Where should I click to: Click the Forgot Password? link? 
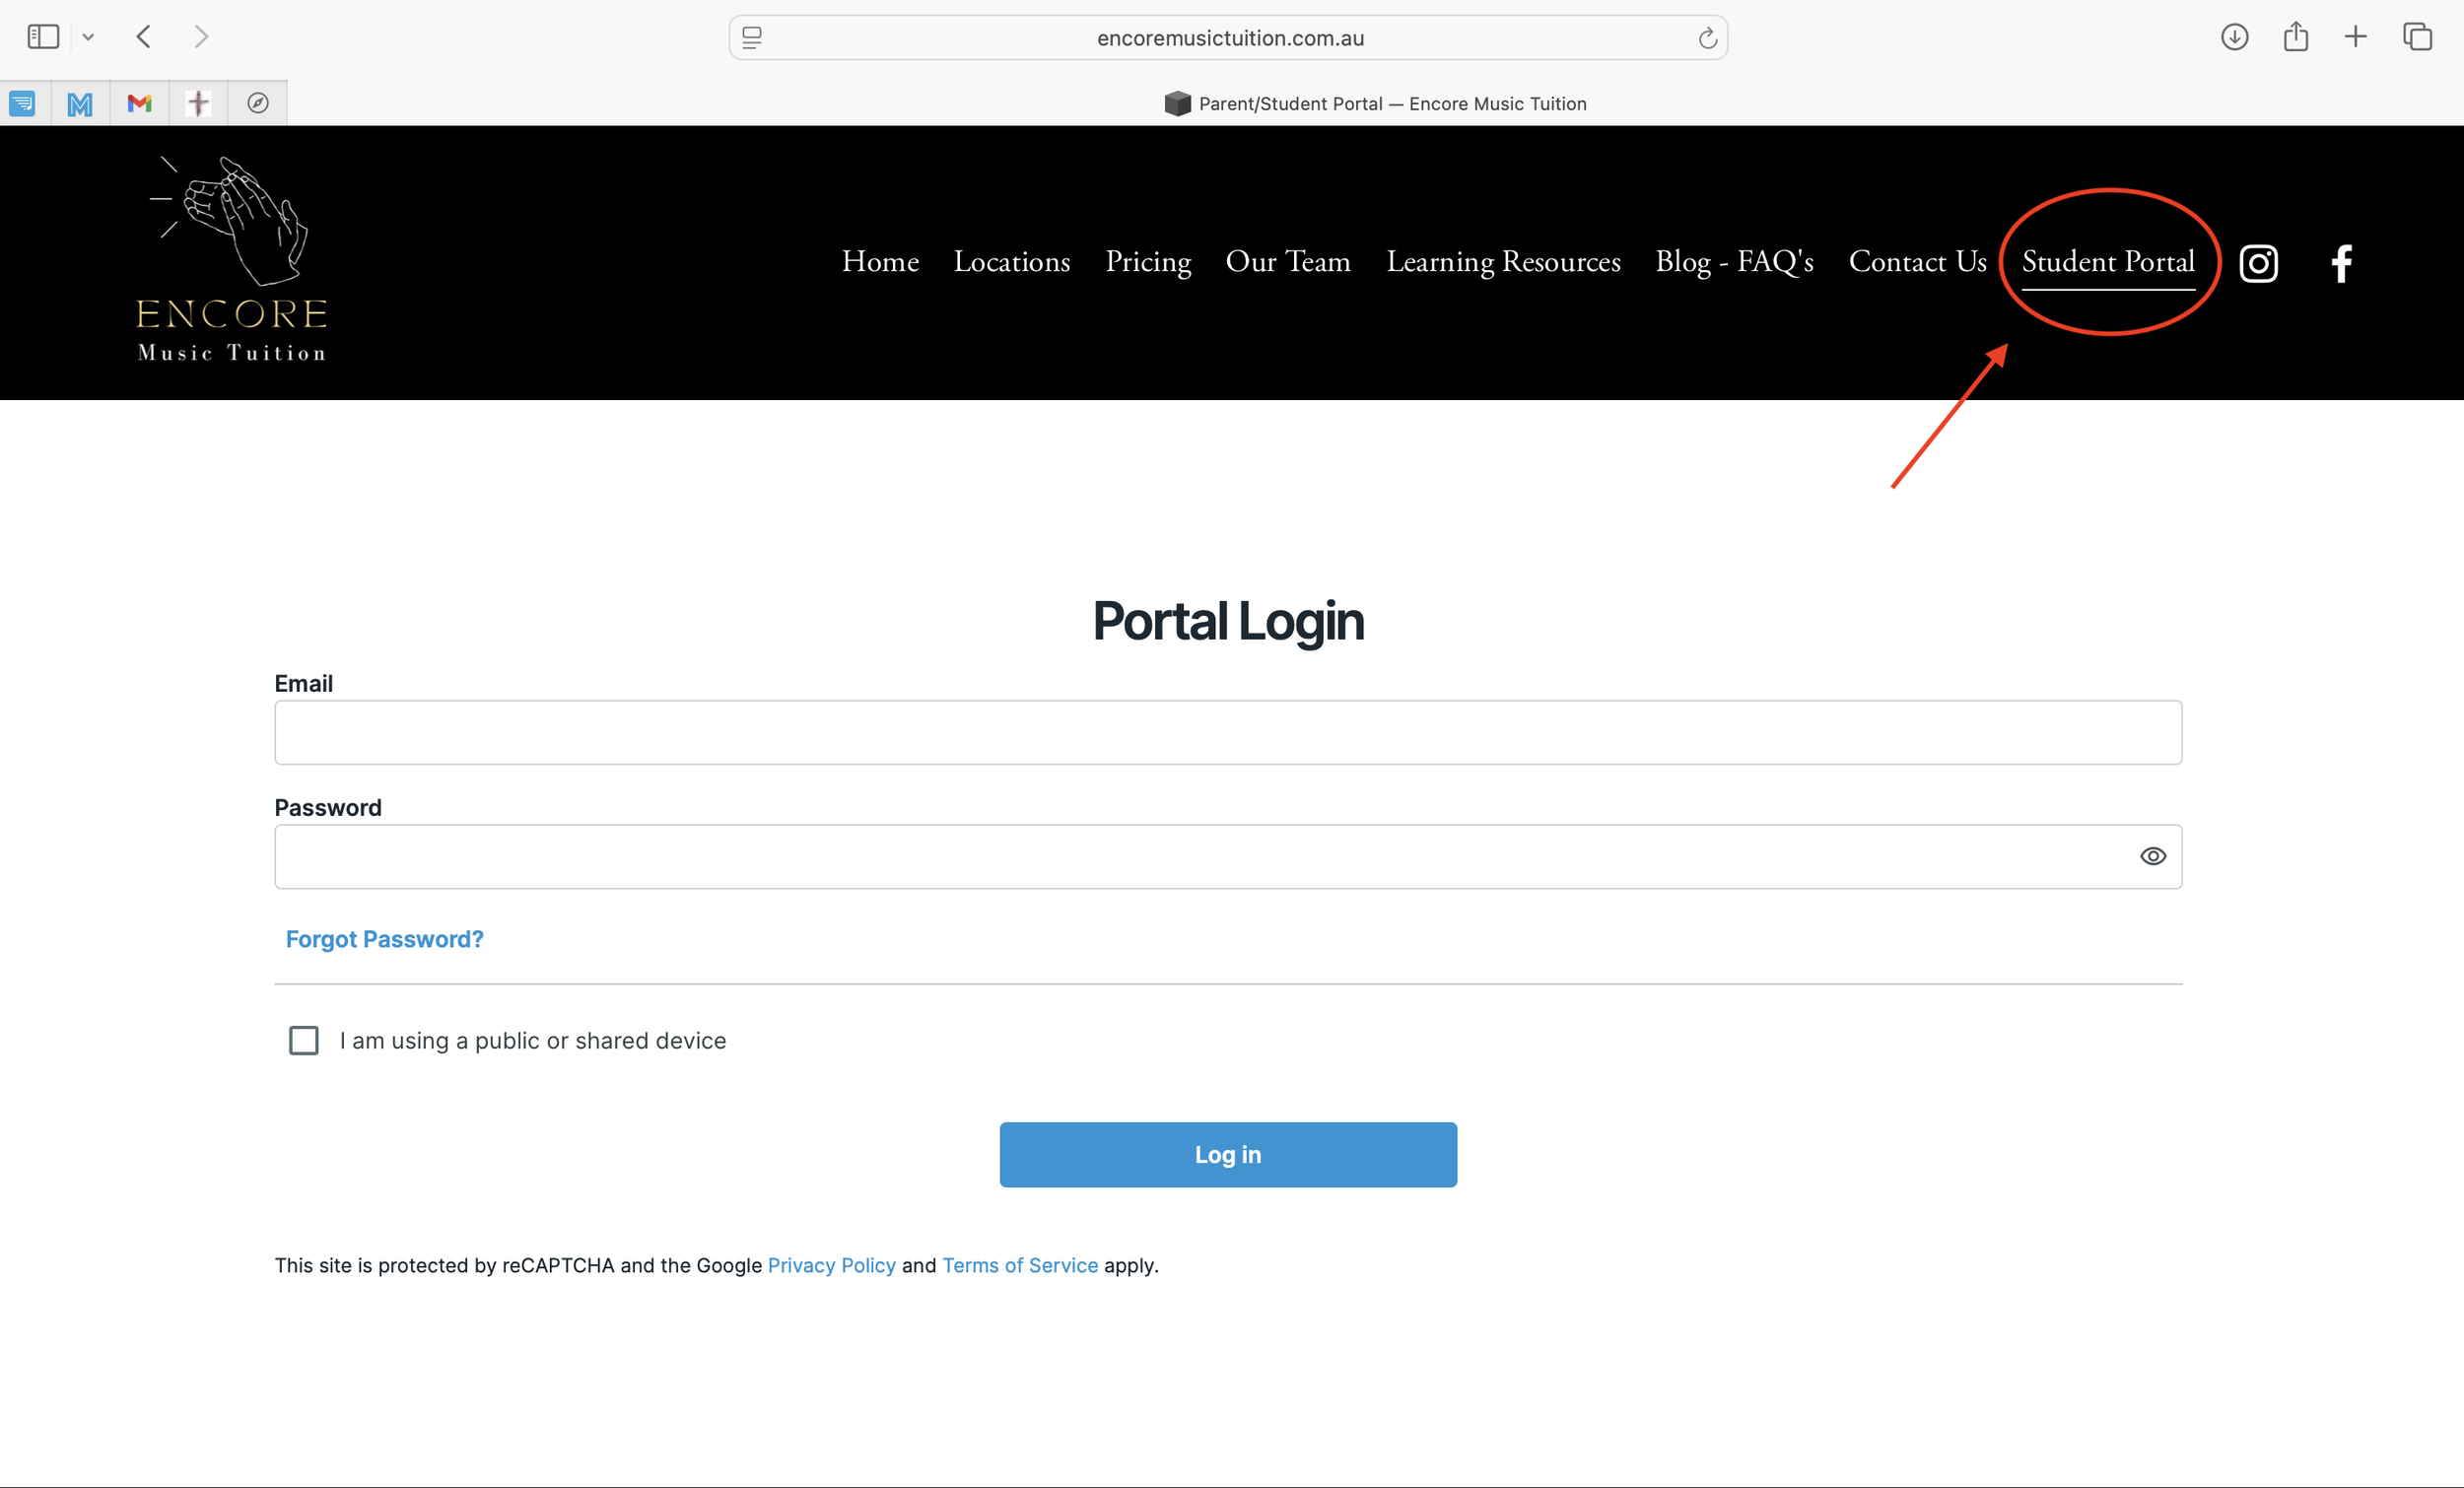pyautogui.click(x=384, y=939)
